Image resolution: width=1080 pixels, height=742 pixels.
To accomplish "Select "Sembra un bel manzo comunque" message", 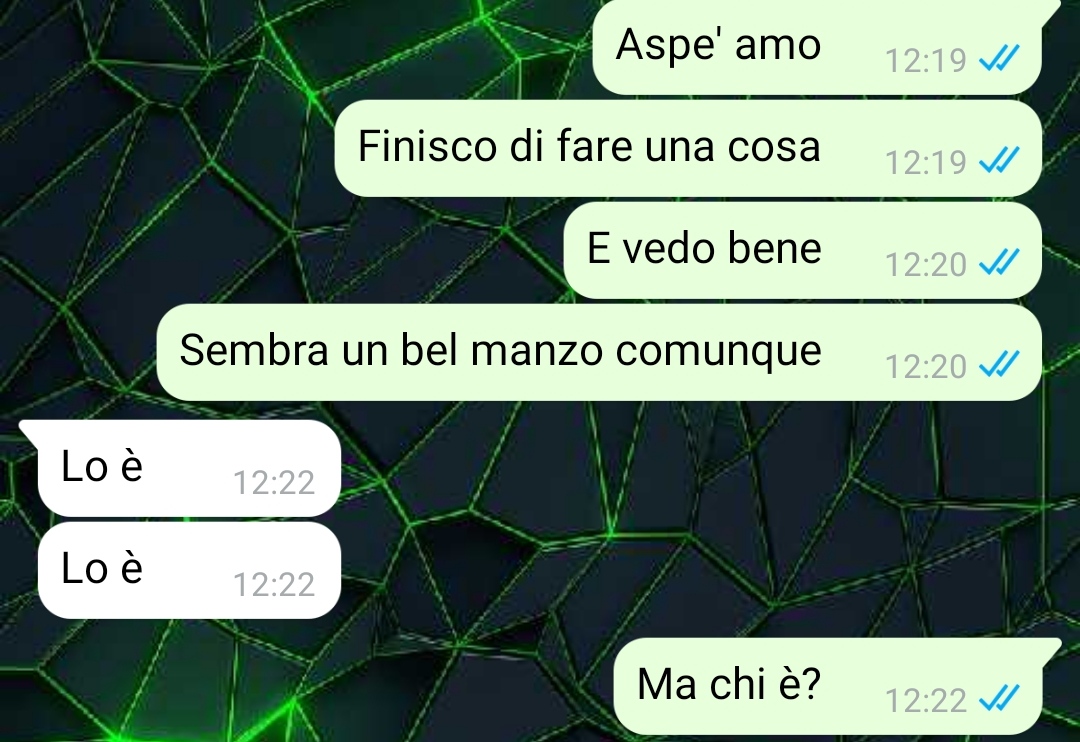I will [599, 352].
